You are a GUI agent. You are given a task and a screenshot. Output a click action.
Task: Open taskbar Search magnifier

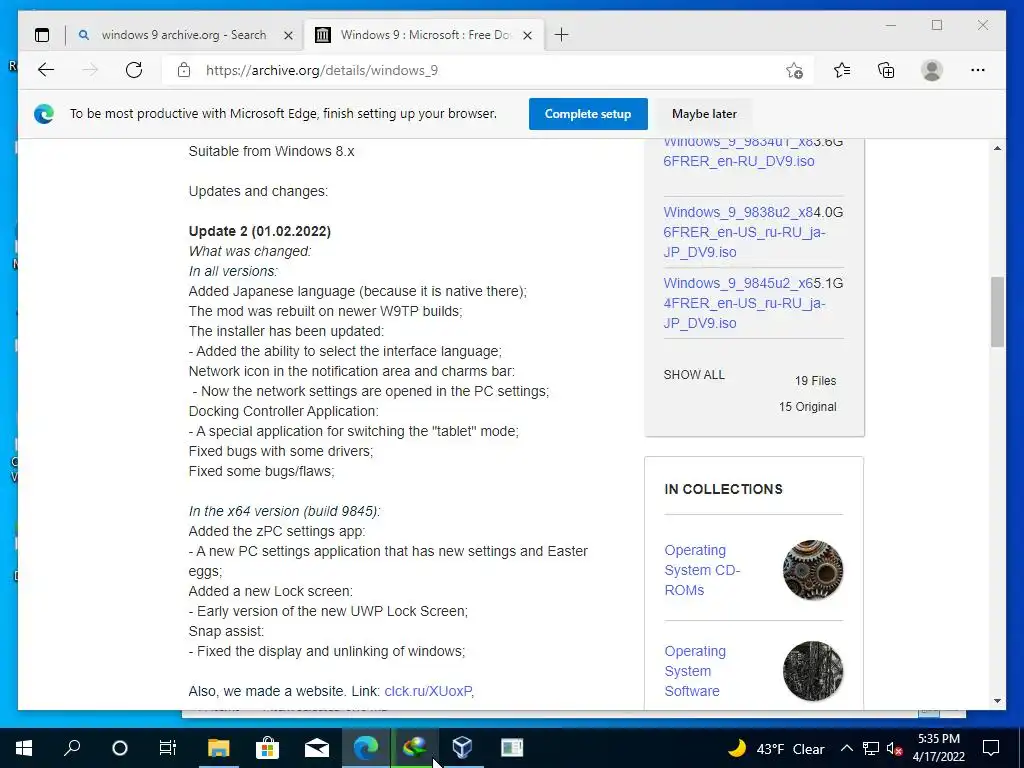[72, 748]
